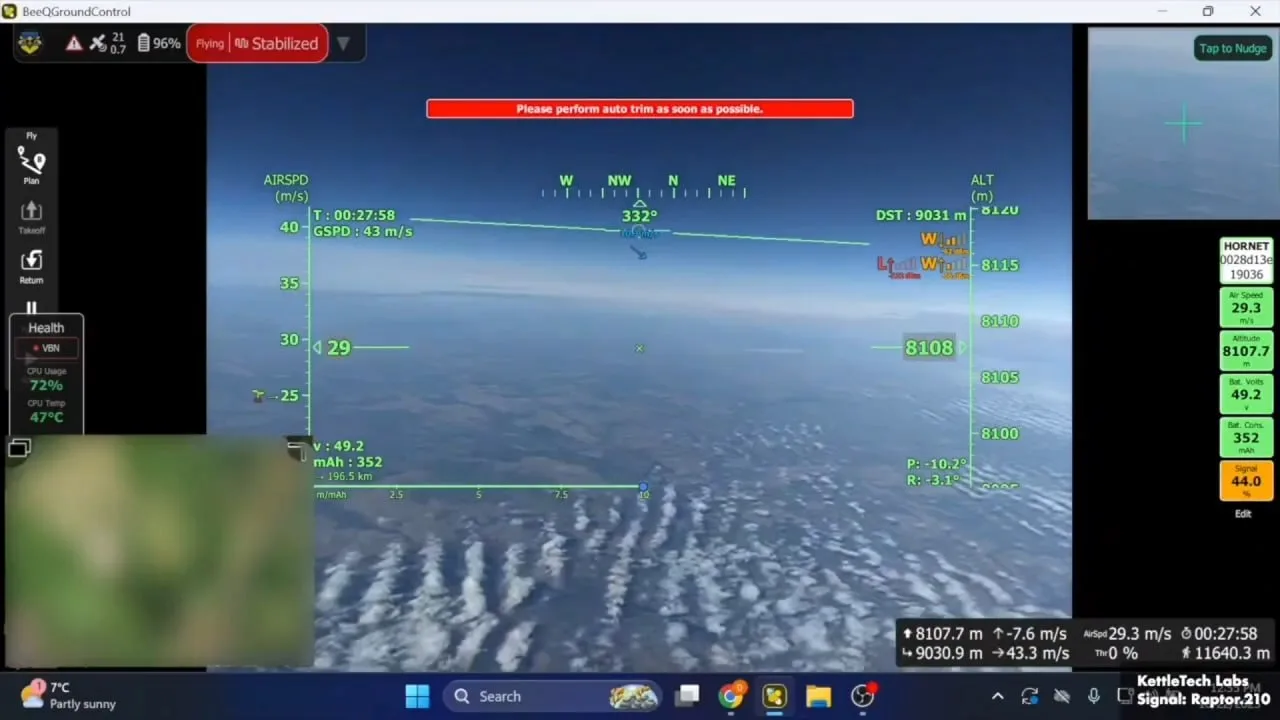Click the blurred map thumbnail view
This screenshot has width=1280, height=720.
(x=160, y=551)
